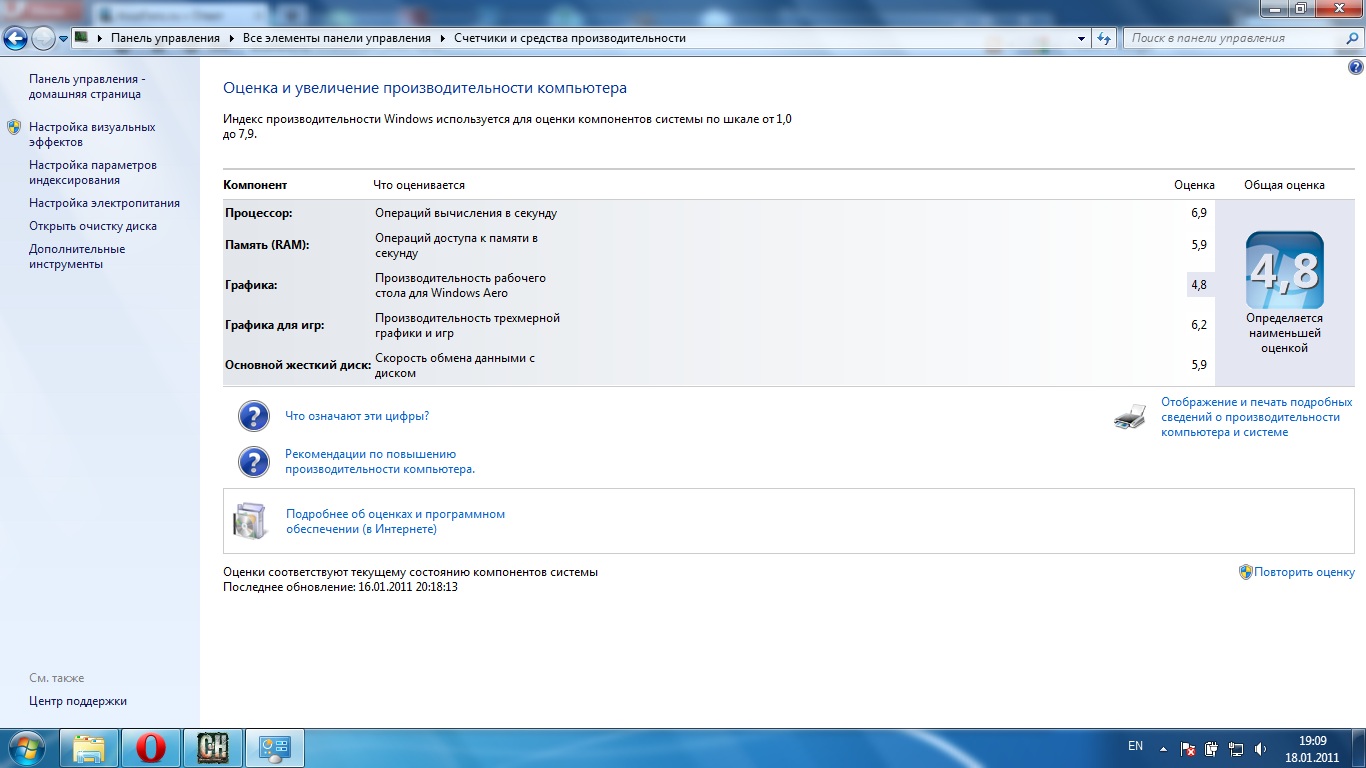Click the EN language indicator
This screenshot has height=768, width=1366.
(1135, 746)
